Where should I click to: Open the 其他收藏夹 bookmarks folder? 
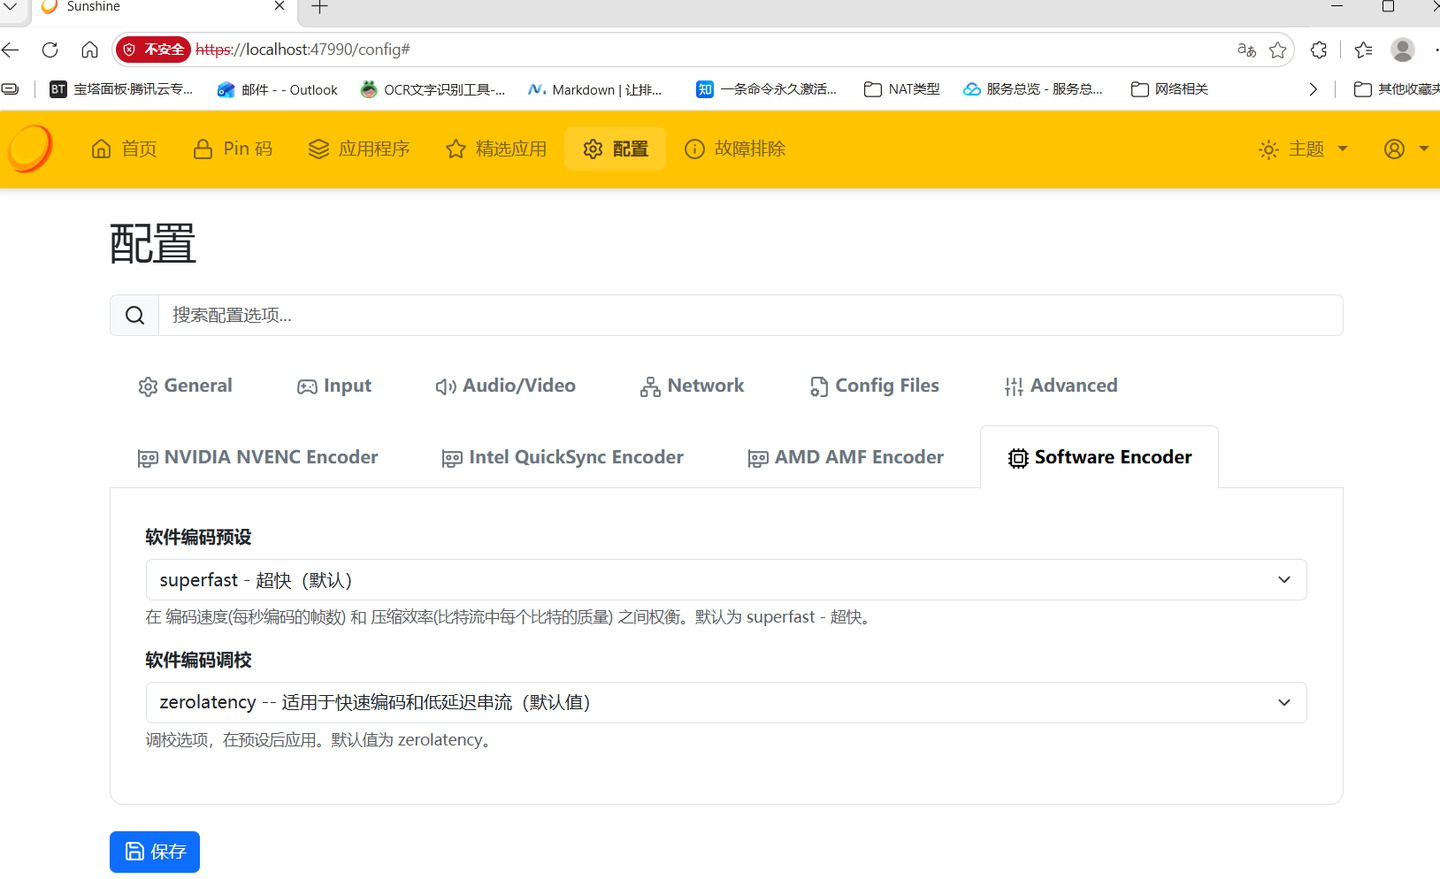(x=1396, y=89)
